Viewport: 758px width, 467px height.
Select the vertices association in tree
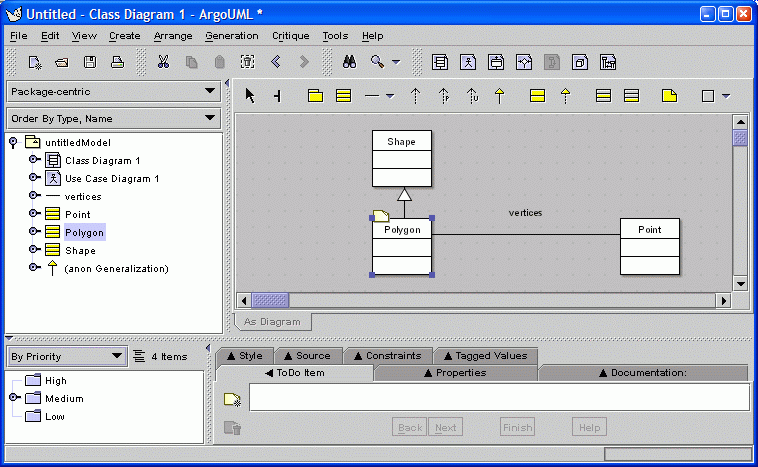click(83, 196)
